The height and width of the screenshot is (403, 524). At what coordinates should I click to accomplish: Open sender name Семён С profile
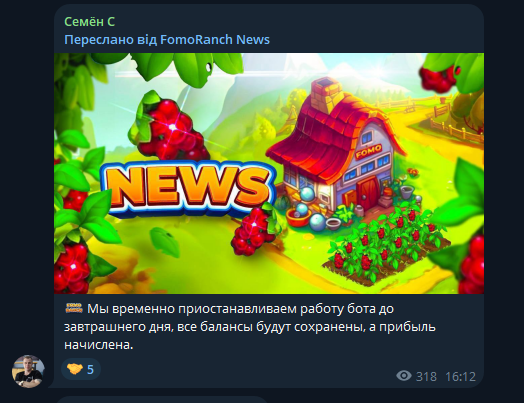coord(90,22)
